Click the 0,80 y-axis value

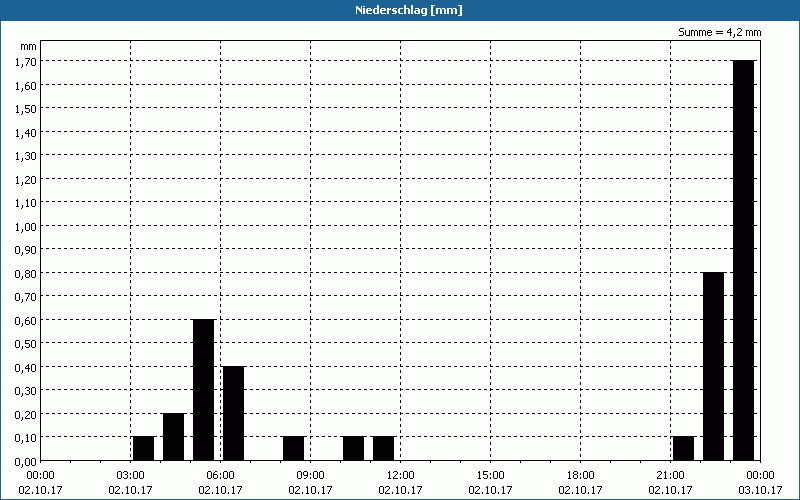click(x=26, y=273)
